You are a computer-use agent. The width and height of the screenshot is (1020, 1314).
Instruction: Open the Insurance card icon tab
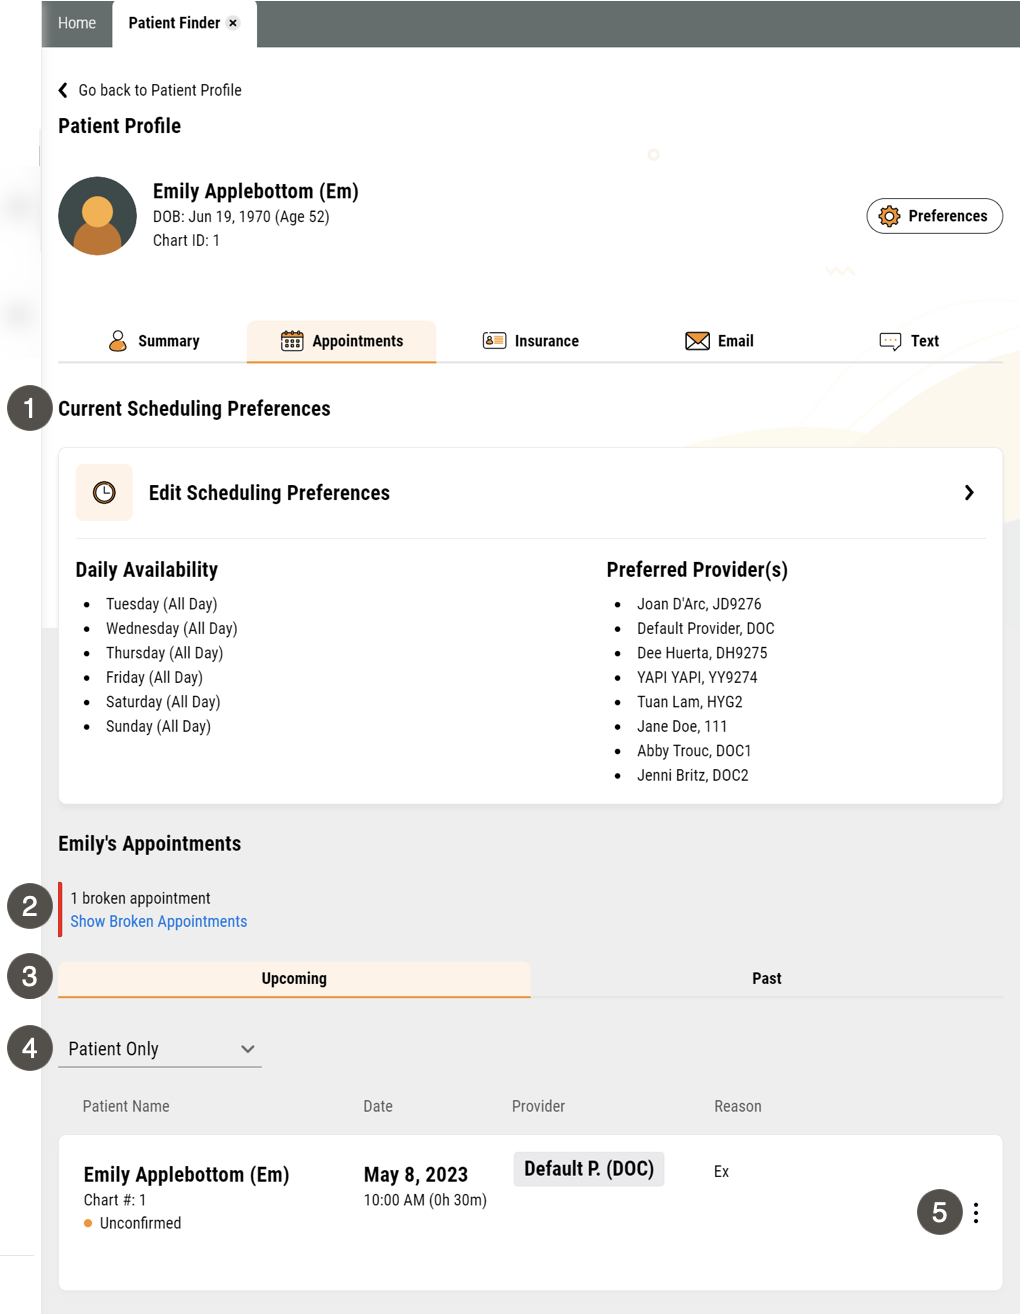494,341
